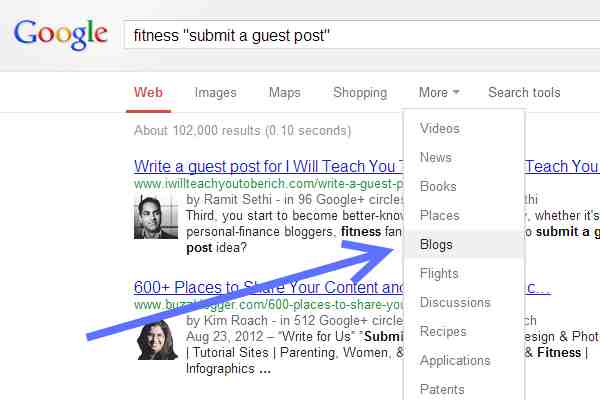This screenshot has width=600, height=400.
Task: Switch to the Web tab
Action: point(148,92)
